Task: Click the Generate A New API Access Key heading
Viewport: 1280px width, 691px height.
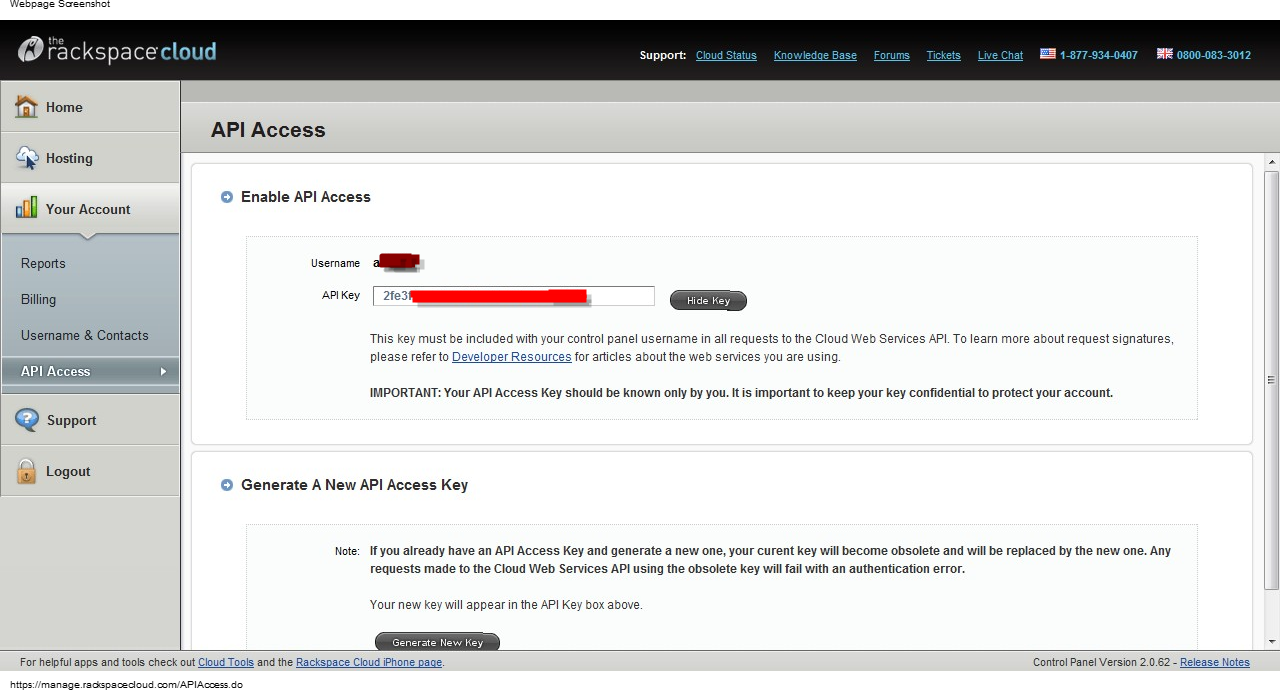Action: click(354, 485)
